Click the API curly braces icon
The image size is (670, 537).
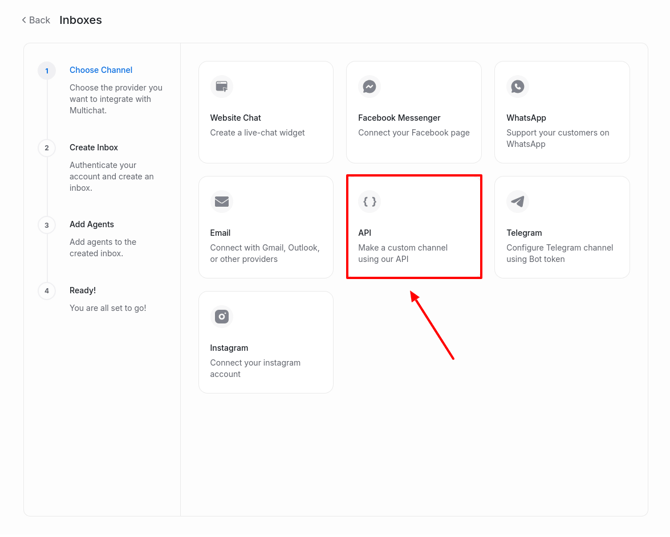click(370, 202)
